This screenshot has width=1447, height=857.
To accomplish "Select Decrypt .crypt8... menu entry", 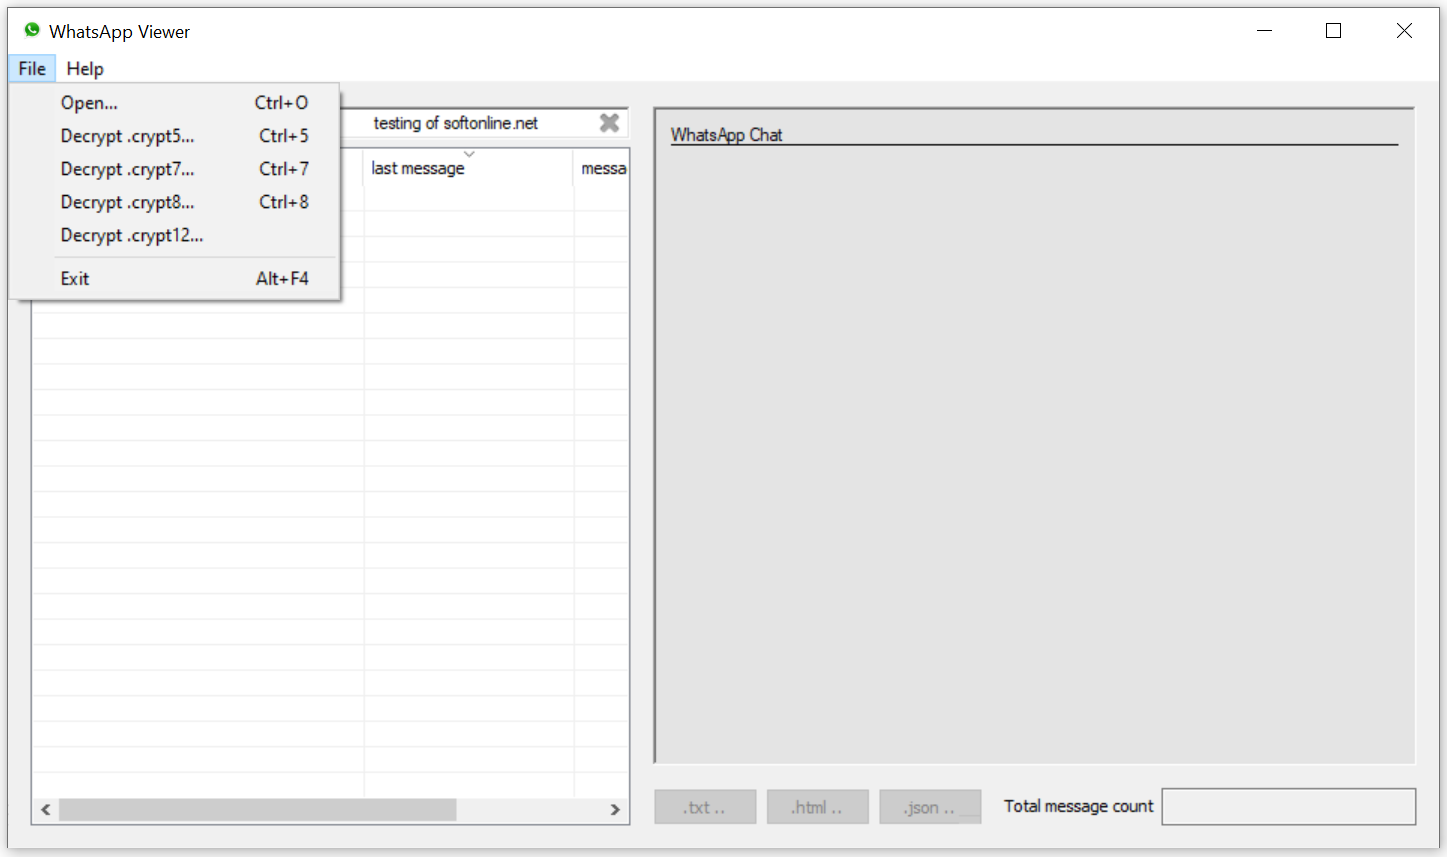I will click(x=175, y=201).
